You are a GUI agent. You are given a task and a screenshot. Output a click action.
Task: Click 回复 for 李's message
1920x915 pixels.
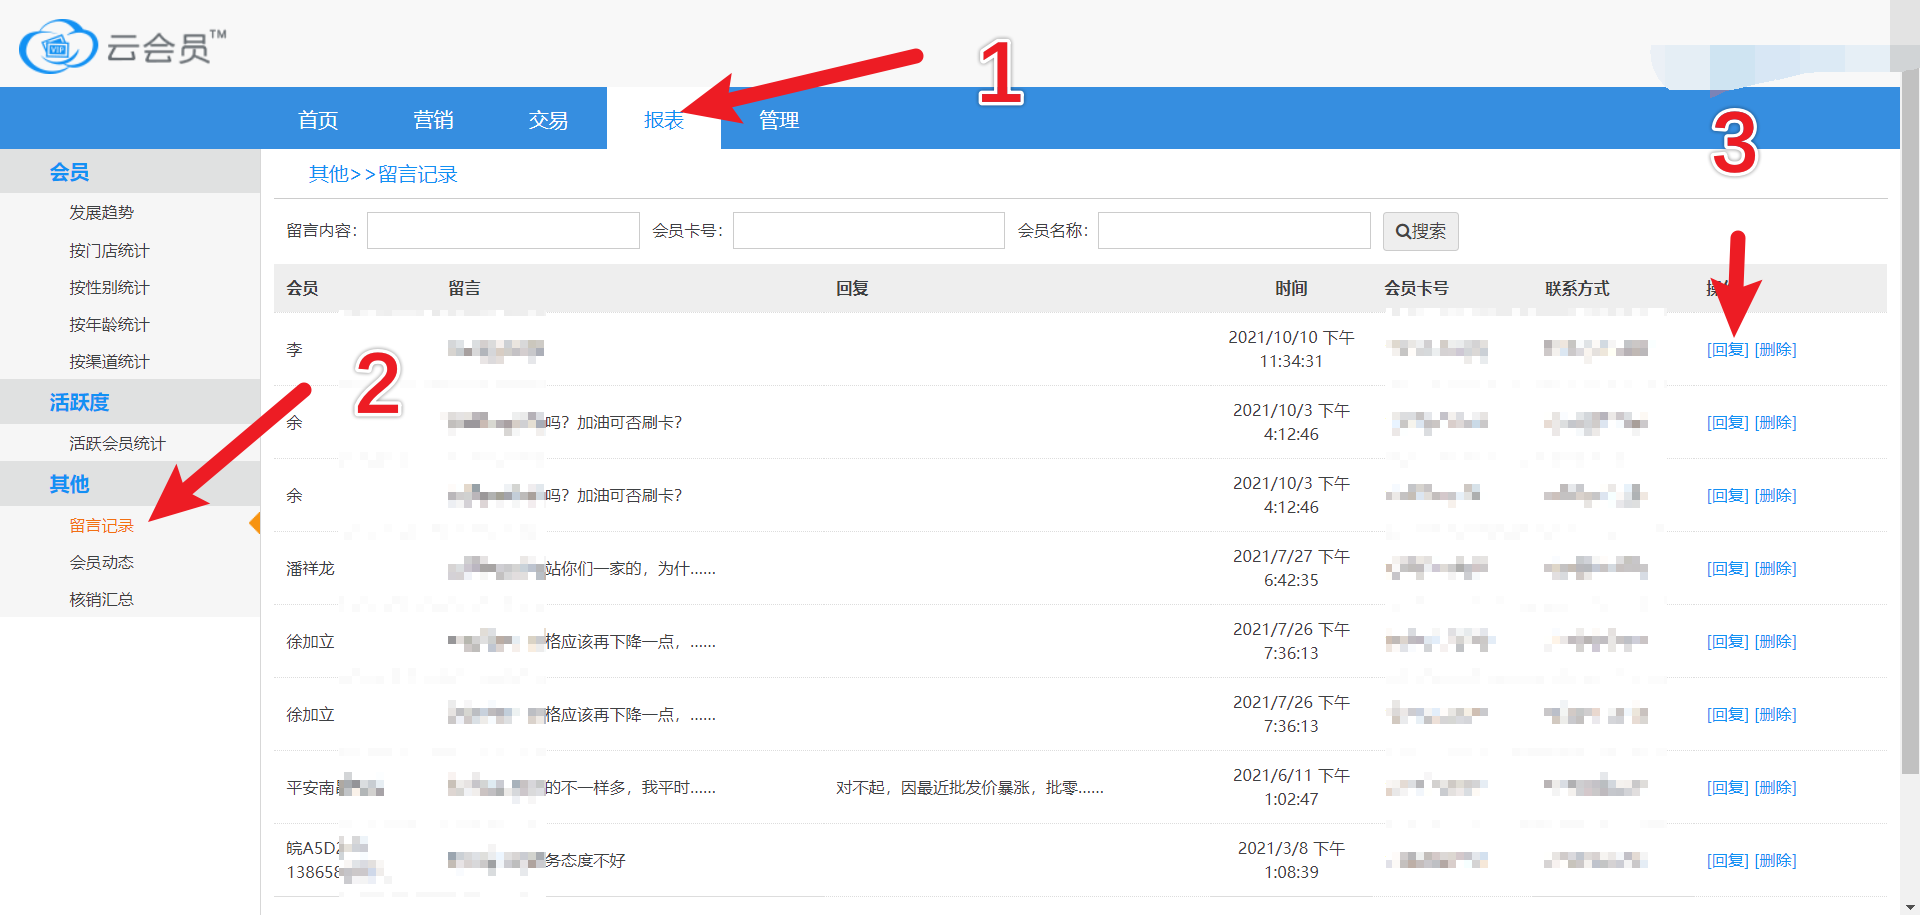1728,349
